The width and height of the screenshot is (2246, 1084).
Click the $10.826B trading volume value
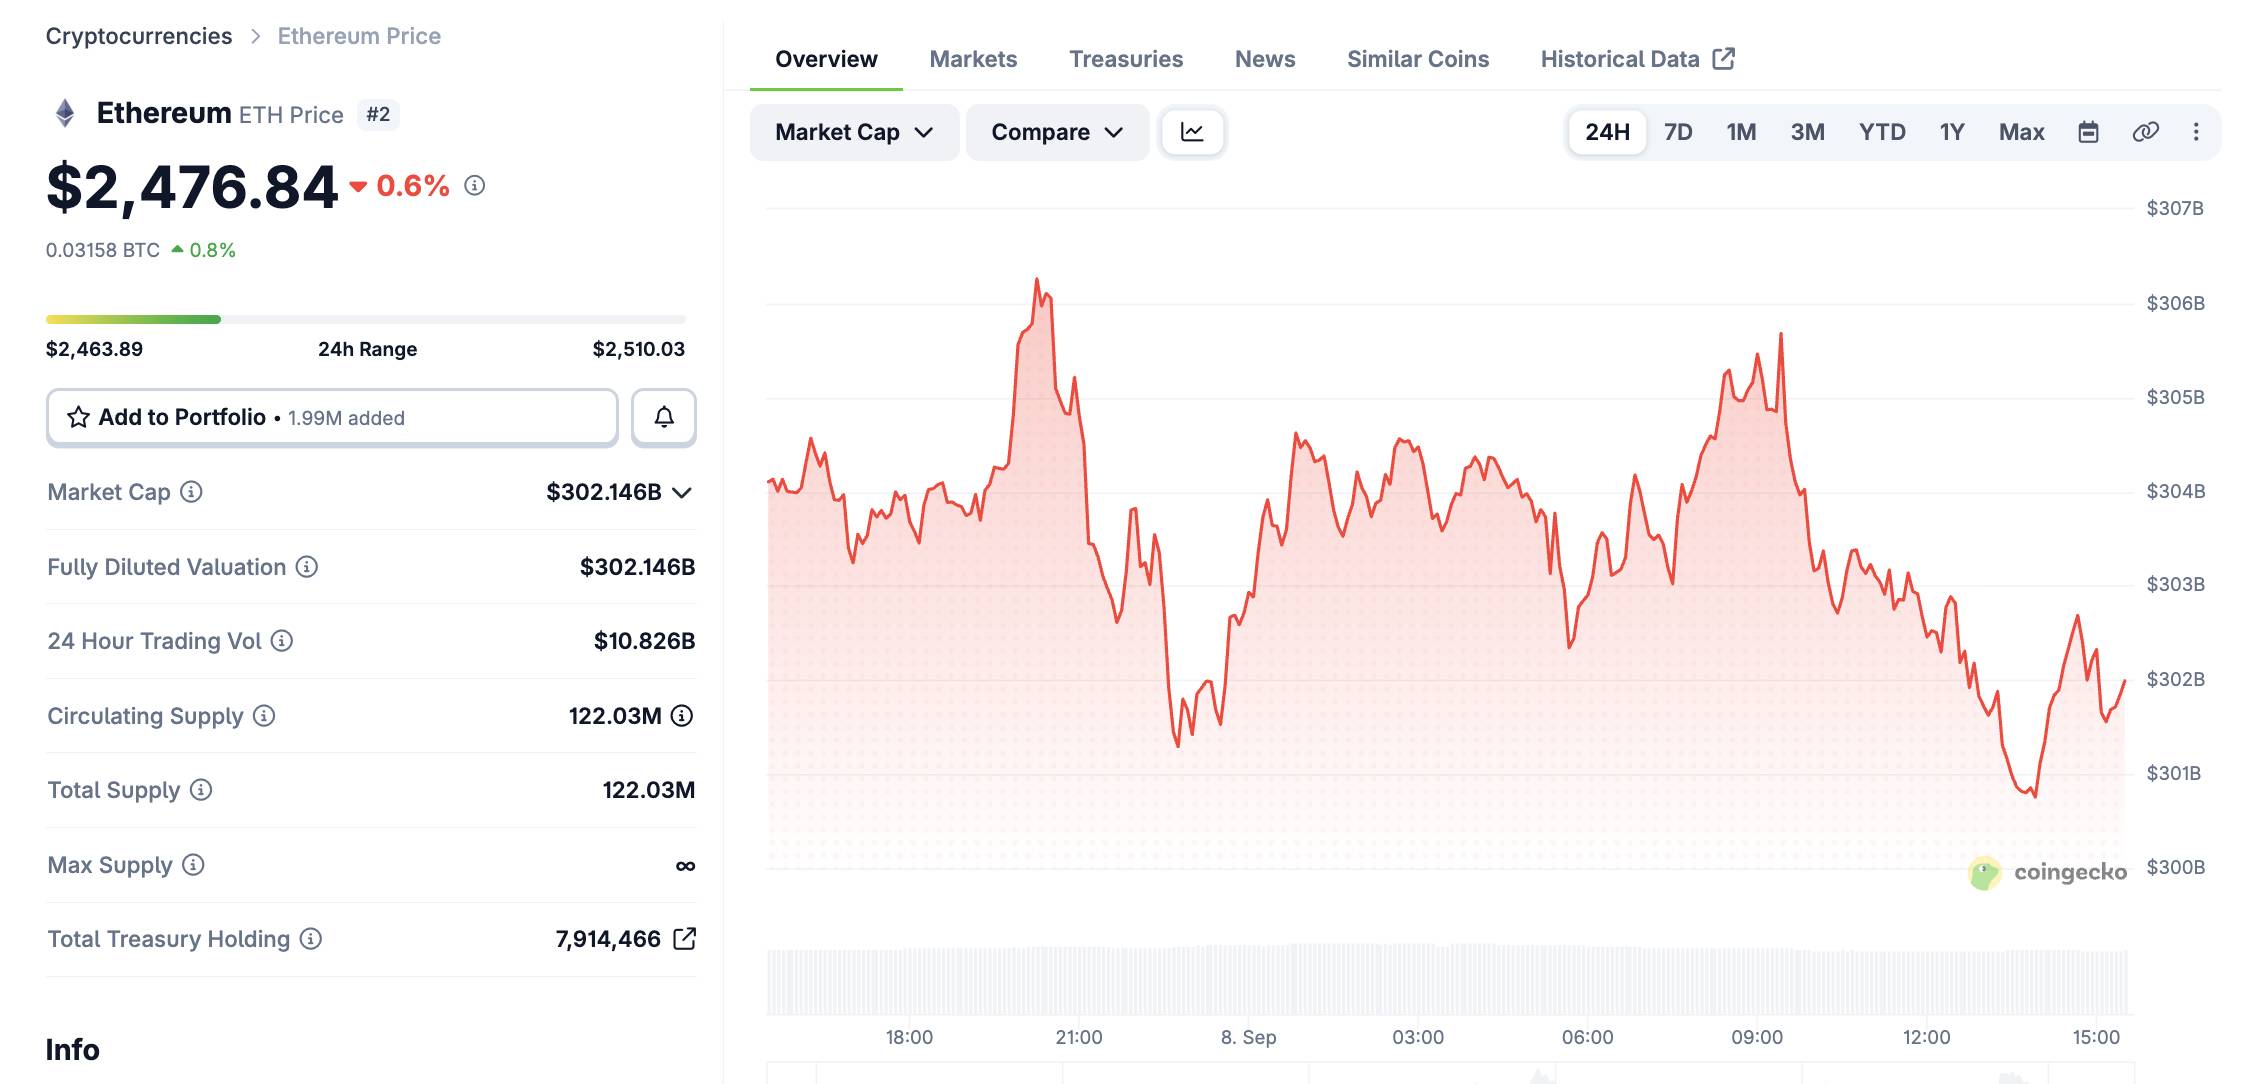point(644,641)
